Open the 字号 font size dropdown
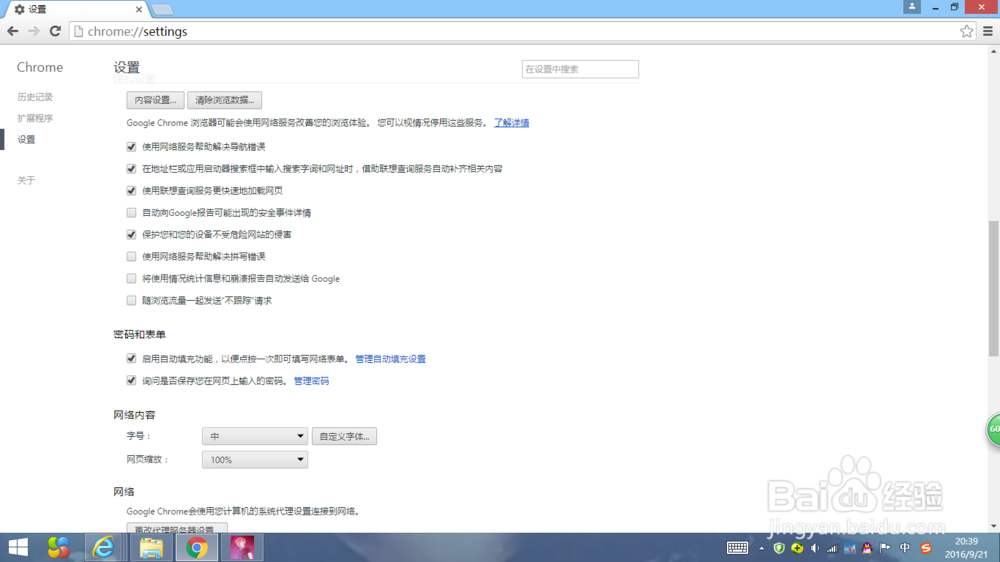The height and width of the screenshot is (562, 1000). [254, 436]
